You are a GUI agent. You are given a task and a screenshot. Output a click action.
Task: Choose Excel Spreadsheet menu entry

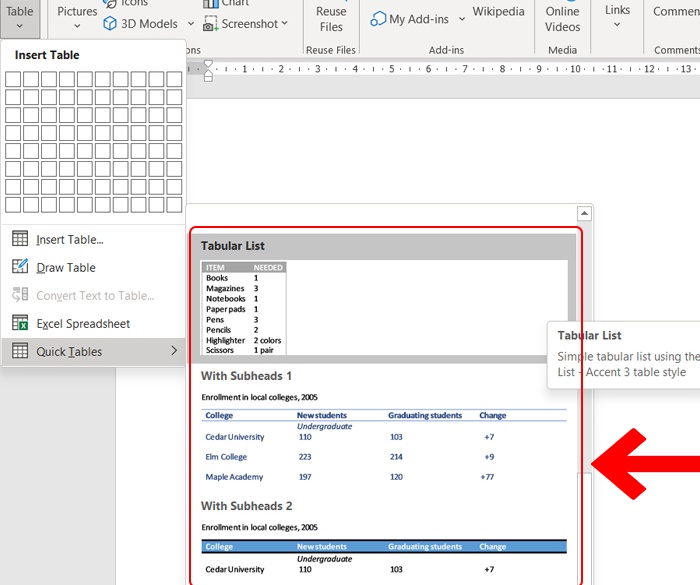93,323
